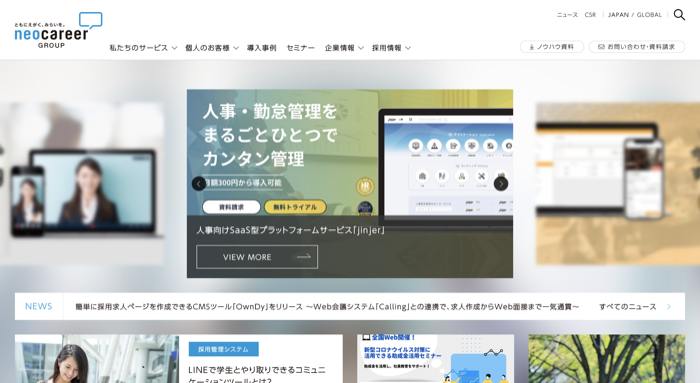This screenshot has width=700, height=383.
Task: Click the jinjer service caption text
Action: [291, 230]
